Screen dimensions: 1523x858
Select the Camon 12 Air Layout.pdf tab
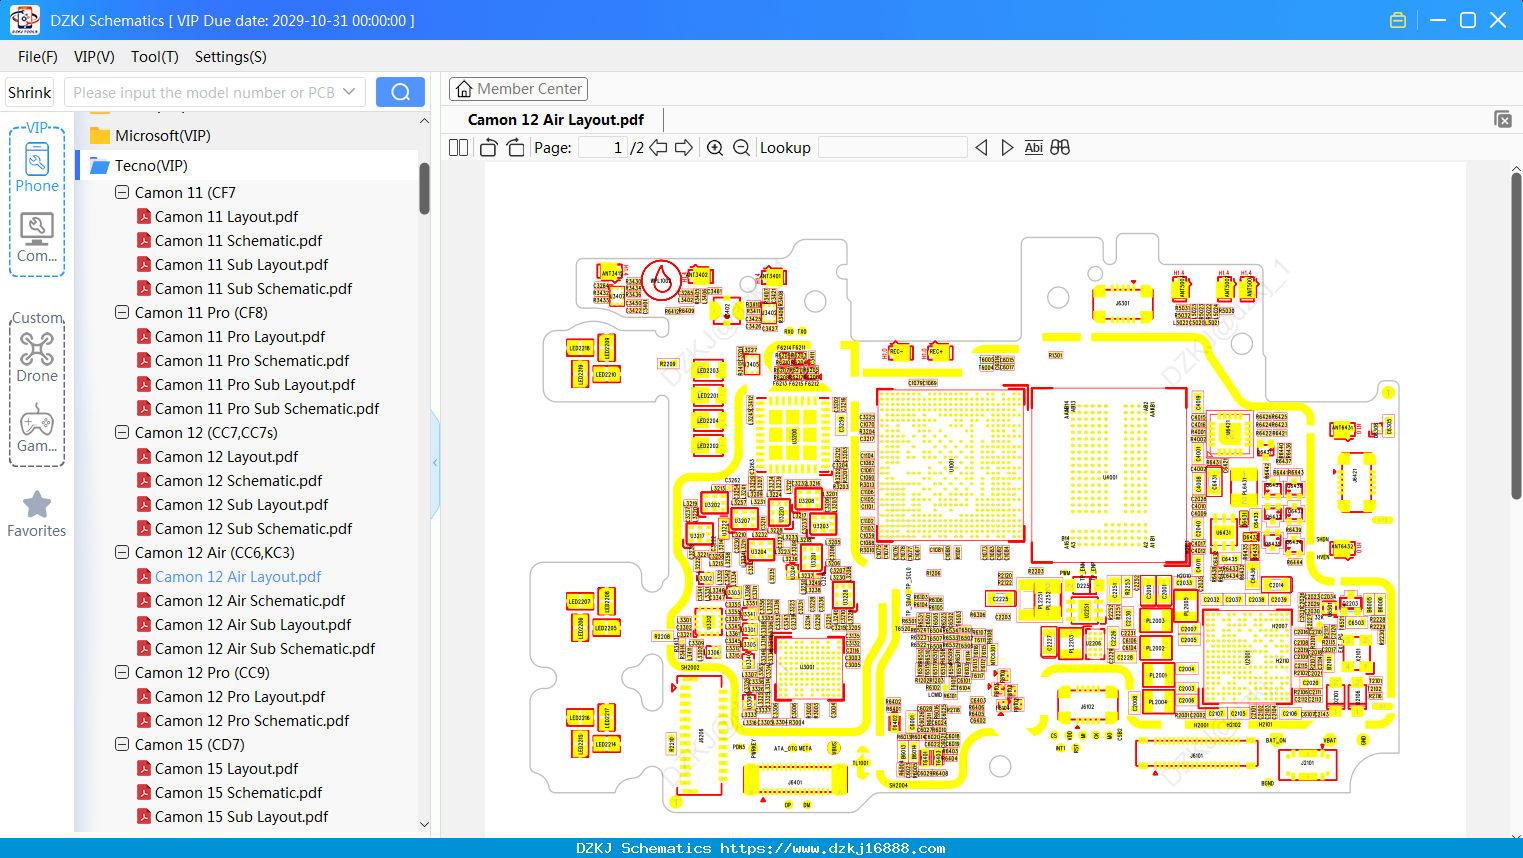[x=556, y=120]
